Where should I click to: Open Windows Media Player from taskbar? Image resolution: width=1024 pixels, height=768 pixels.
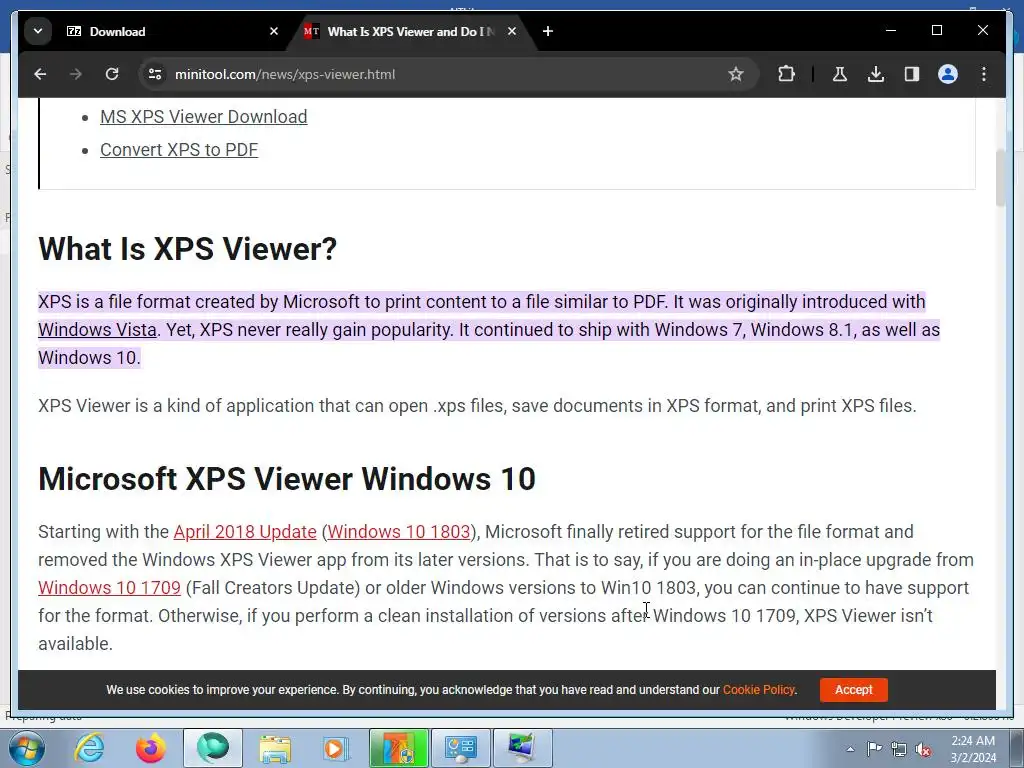[336, 748]
